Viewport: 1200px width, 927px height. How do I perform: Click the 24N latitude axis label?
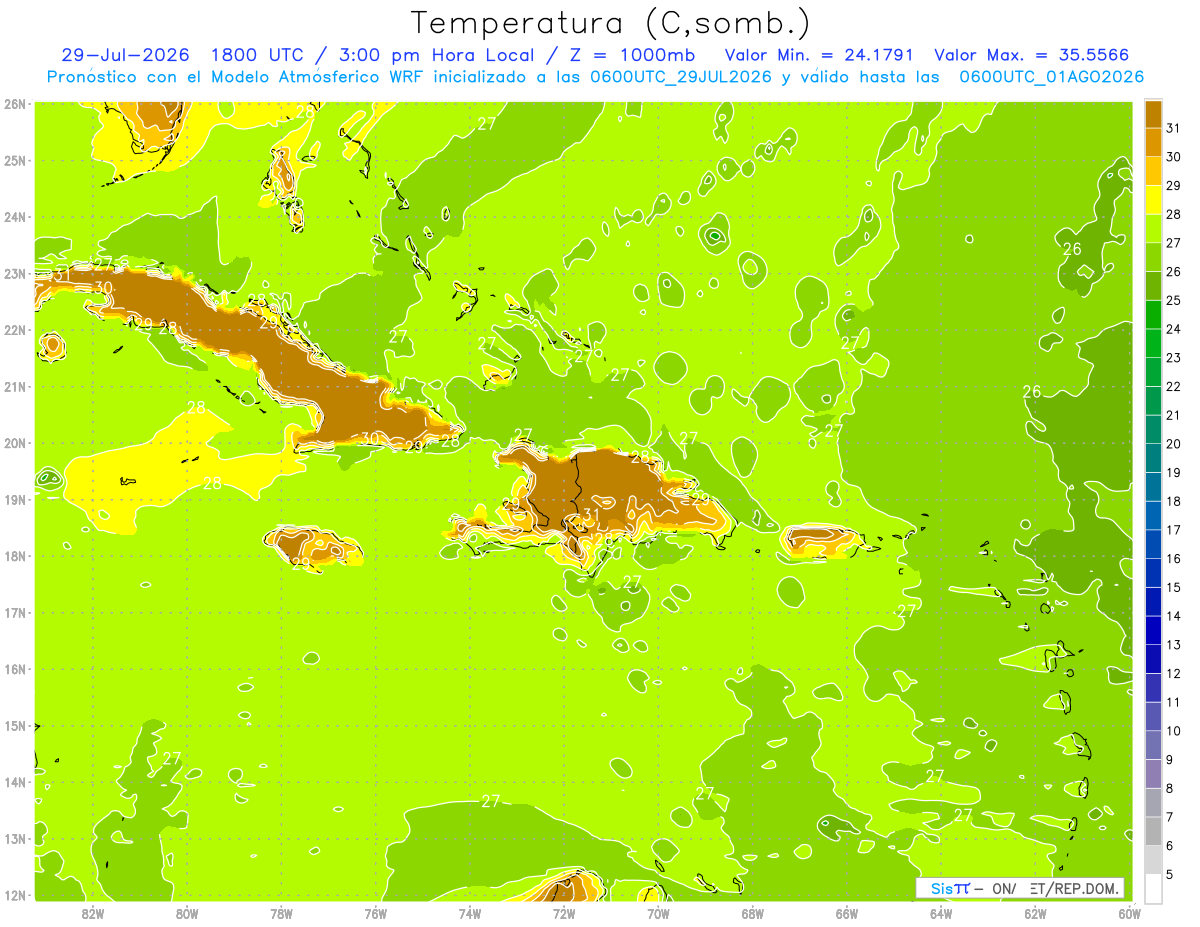point(15,217)
